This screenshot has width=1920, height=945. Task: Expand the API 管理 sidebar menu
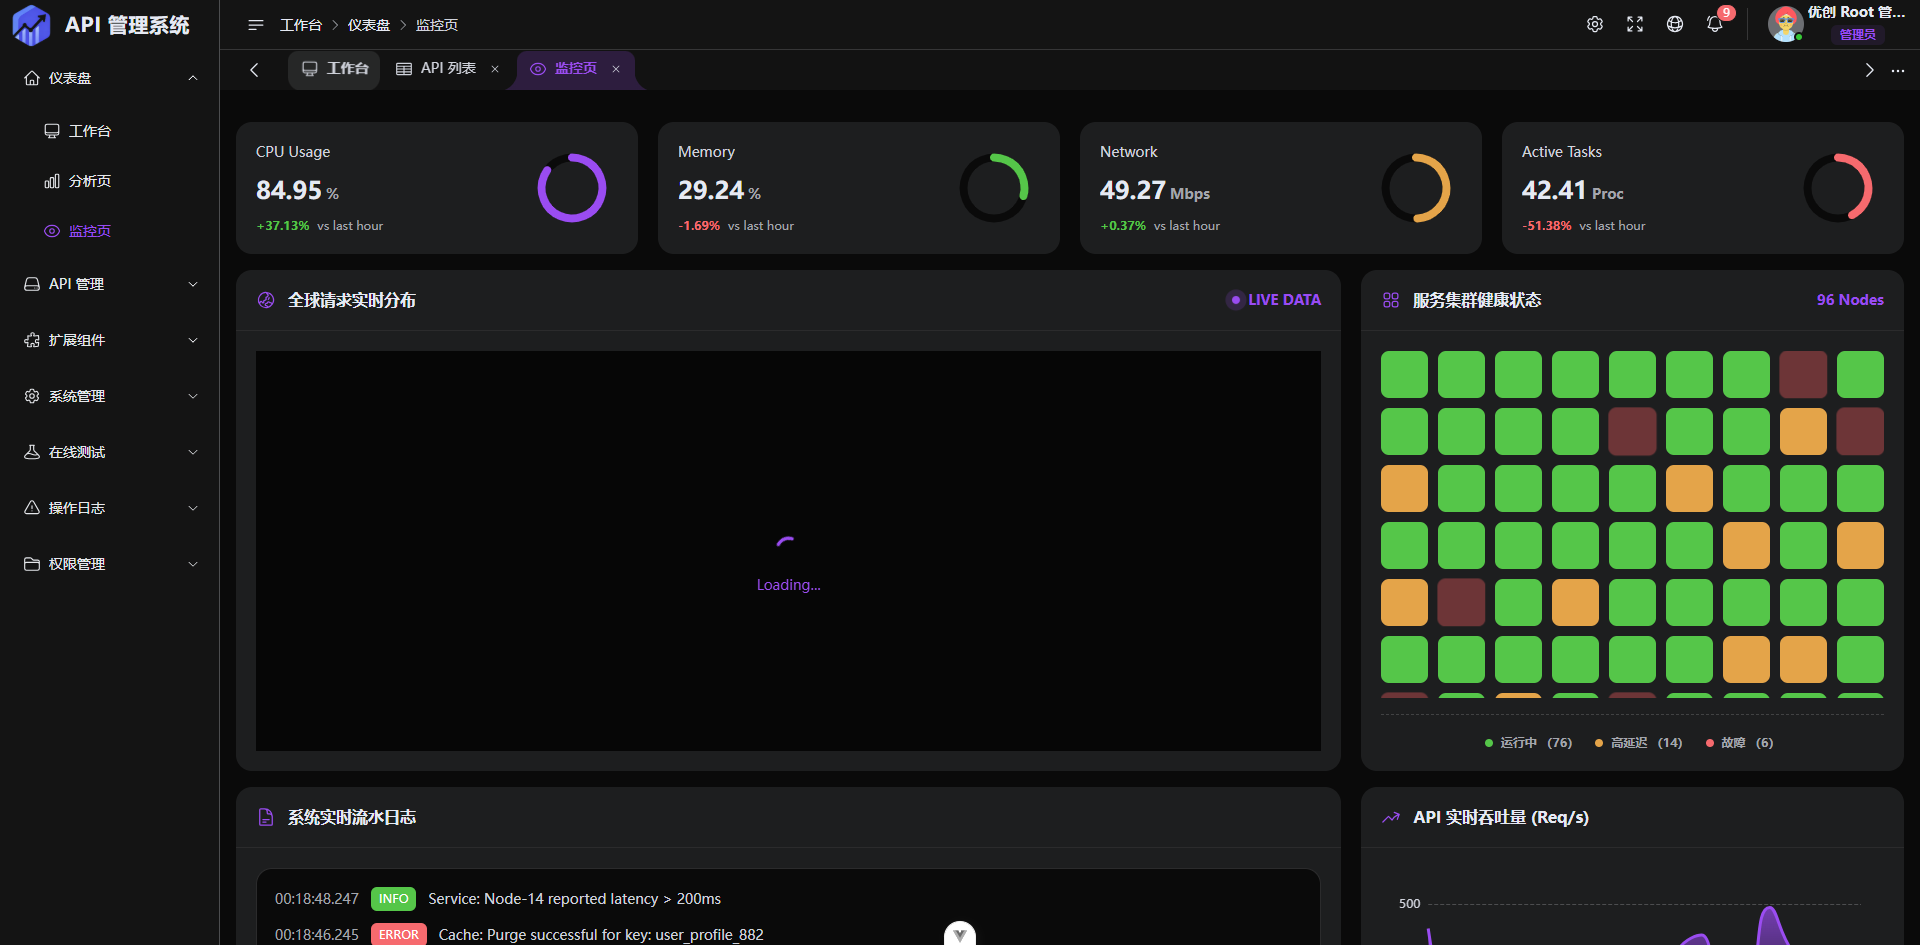[110, 284]
